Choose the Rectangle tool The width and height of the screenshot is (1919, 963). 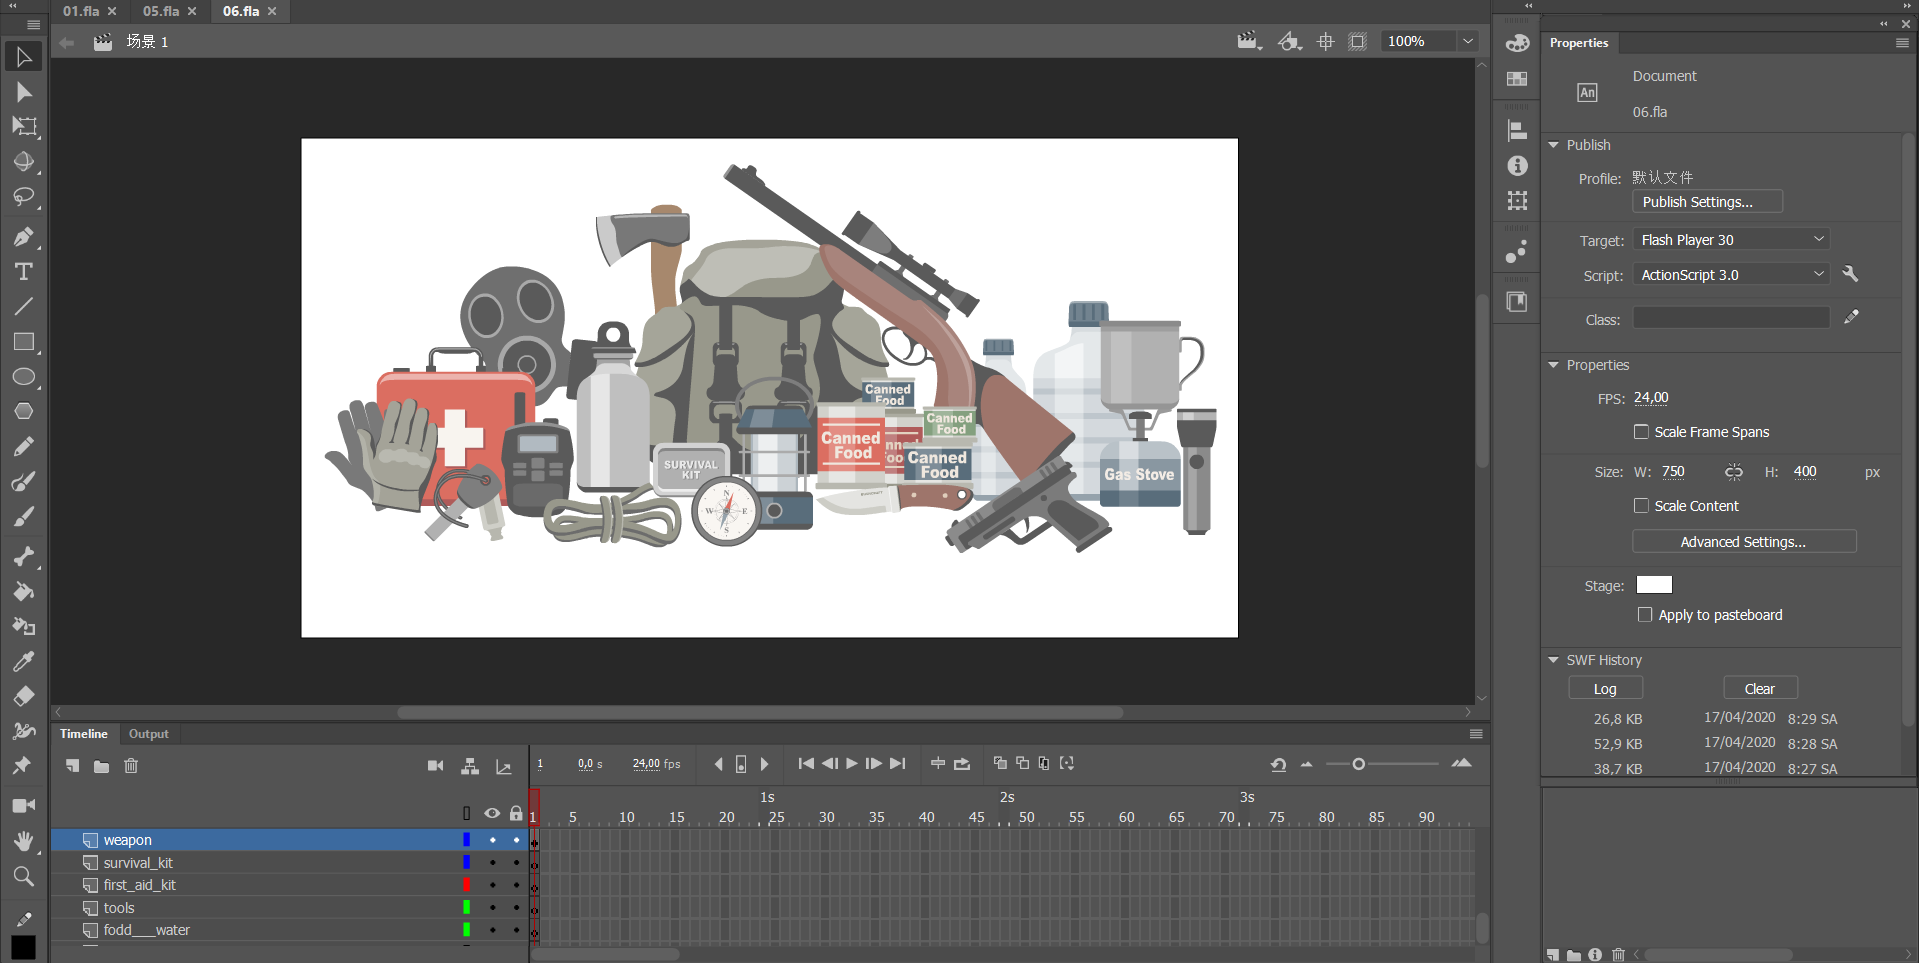pyautogui.click(x=23, y=342)
